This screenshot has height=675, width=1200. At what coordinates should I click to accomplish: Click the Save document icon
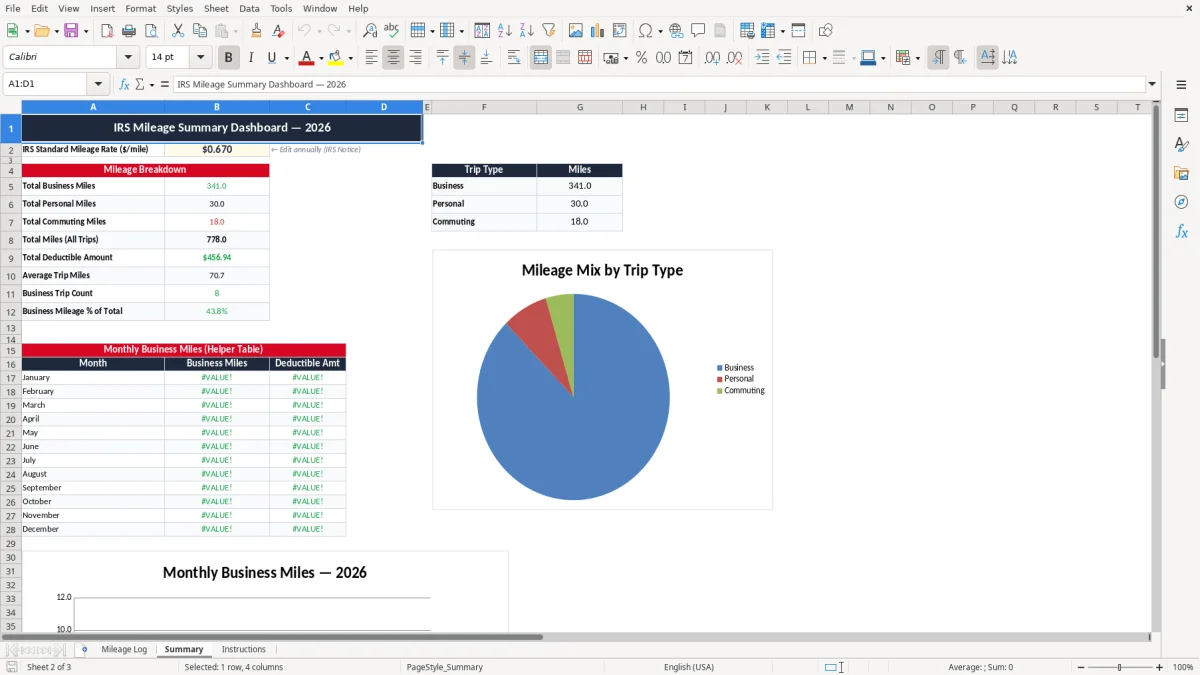(73, 31)
